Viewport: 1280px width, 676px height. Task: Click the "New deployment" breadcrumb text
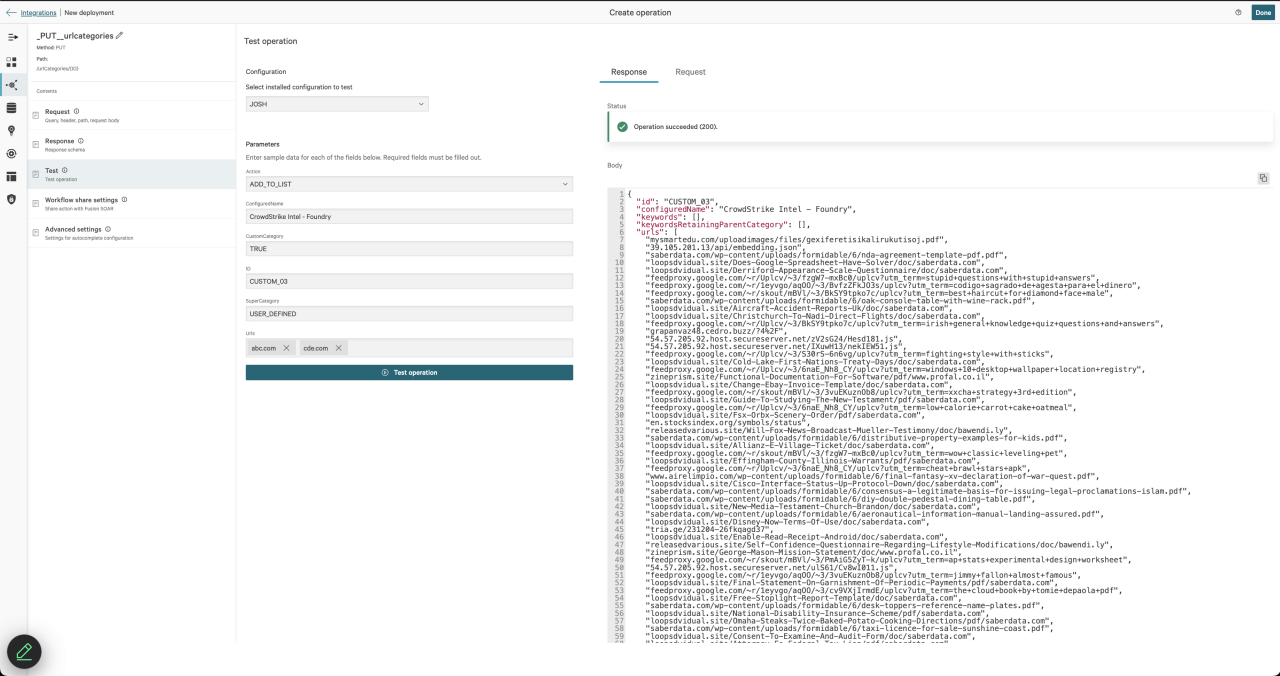point(89,13)
